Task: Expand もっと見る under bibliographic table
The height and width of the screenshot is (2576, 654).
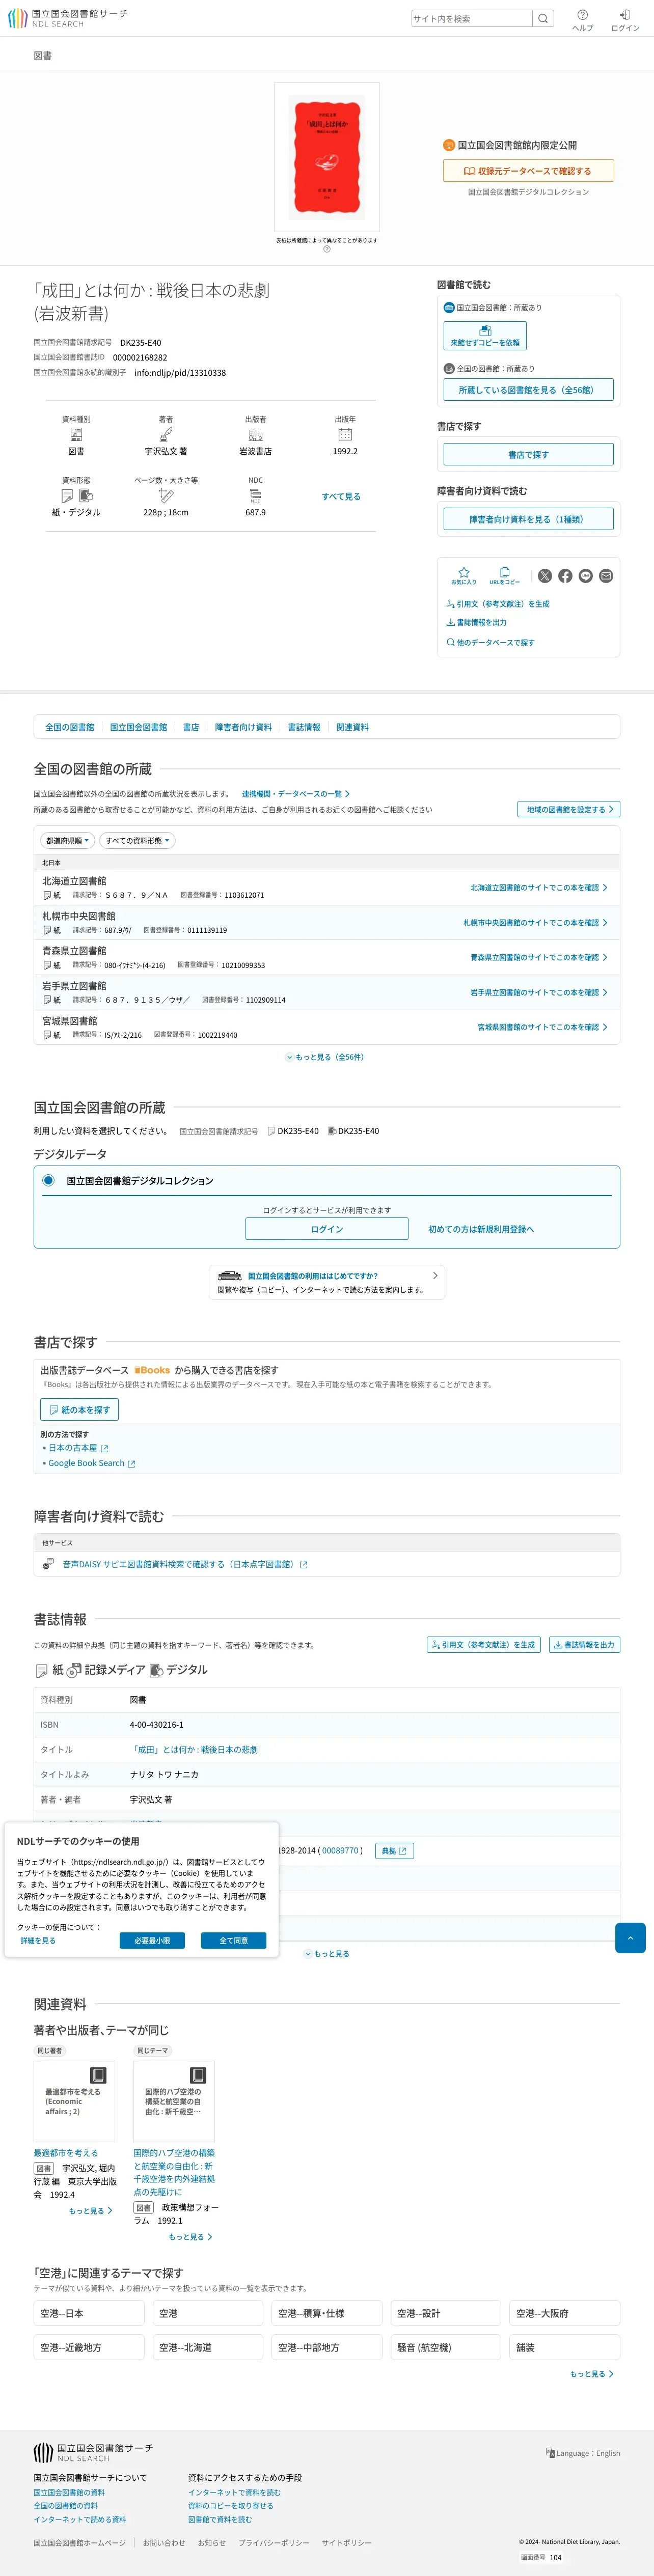Action: [327, 1953]
